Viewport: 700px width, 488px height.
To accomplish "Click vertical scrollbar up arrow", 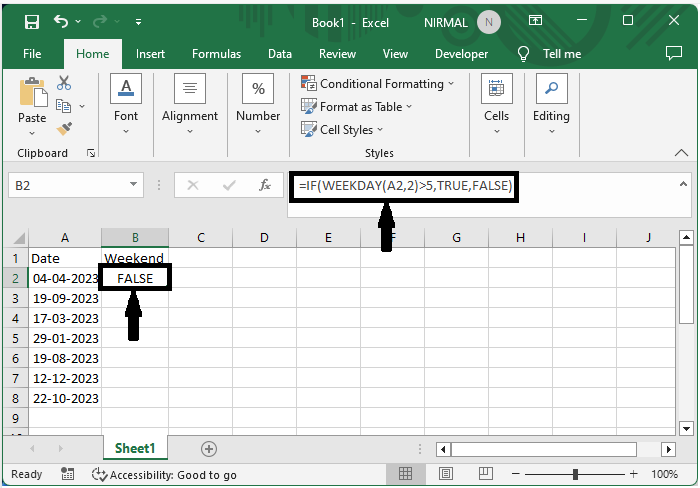I will [x=686, y=238].
